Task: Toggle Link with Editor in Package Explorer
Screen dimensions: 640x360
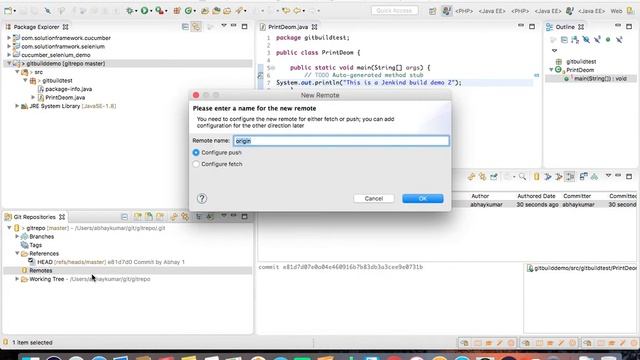Action: pyautogui.click(x=196, y=27)
